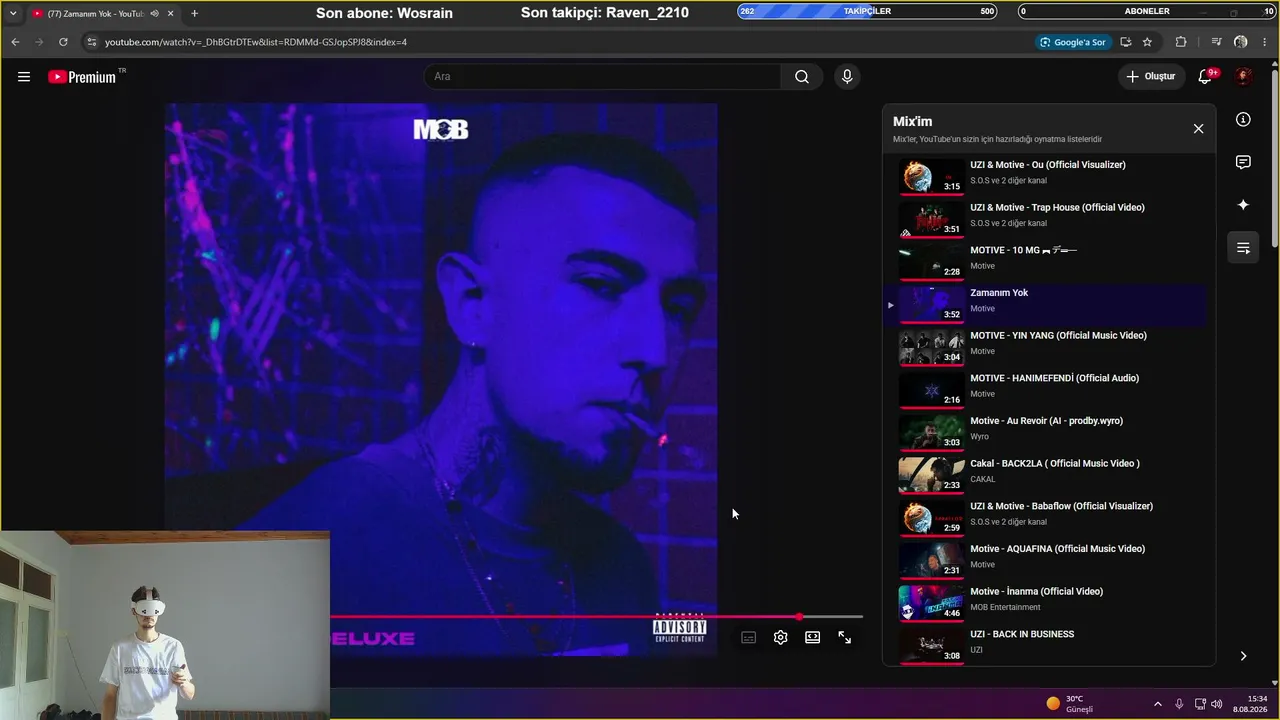Click the Trap House video thumbnail

click(x=931, y=219)
